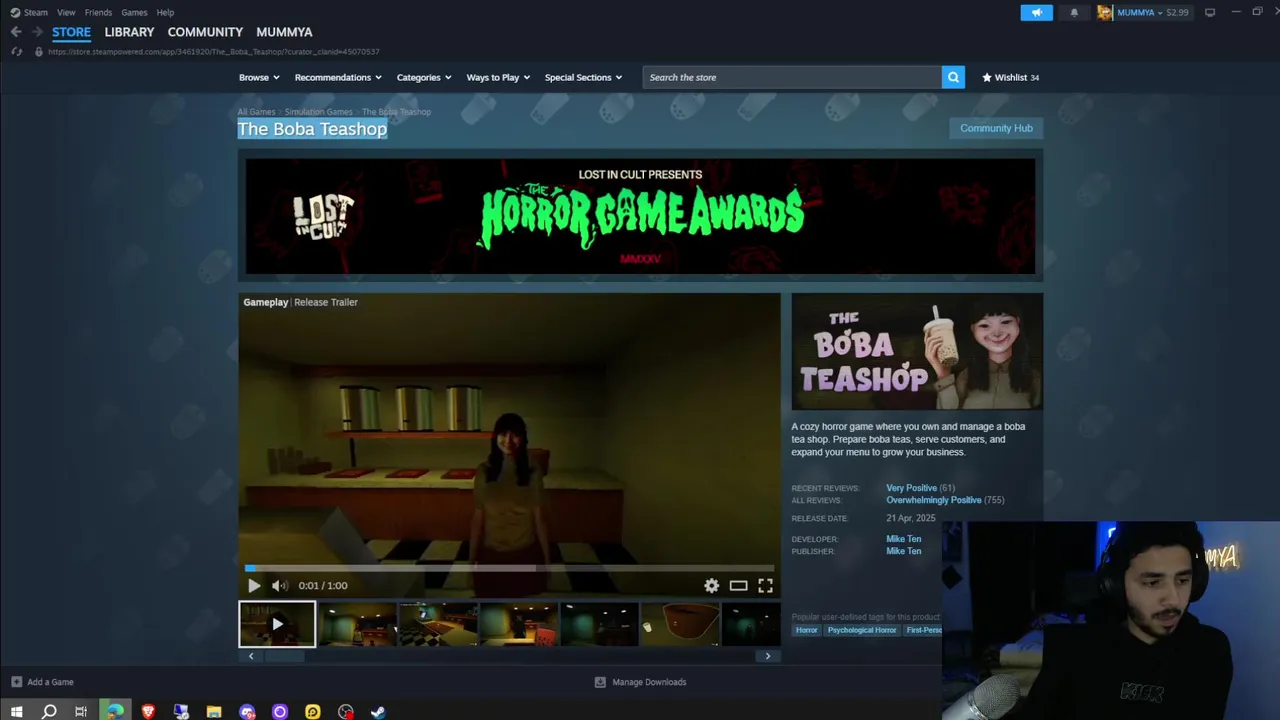Image resolution: width=1280 pixels, height=720 pixels.
Task: Open the Overwhelmingly Positive all reviews link
Action: [934, 500]
